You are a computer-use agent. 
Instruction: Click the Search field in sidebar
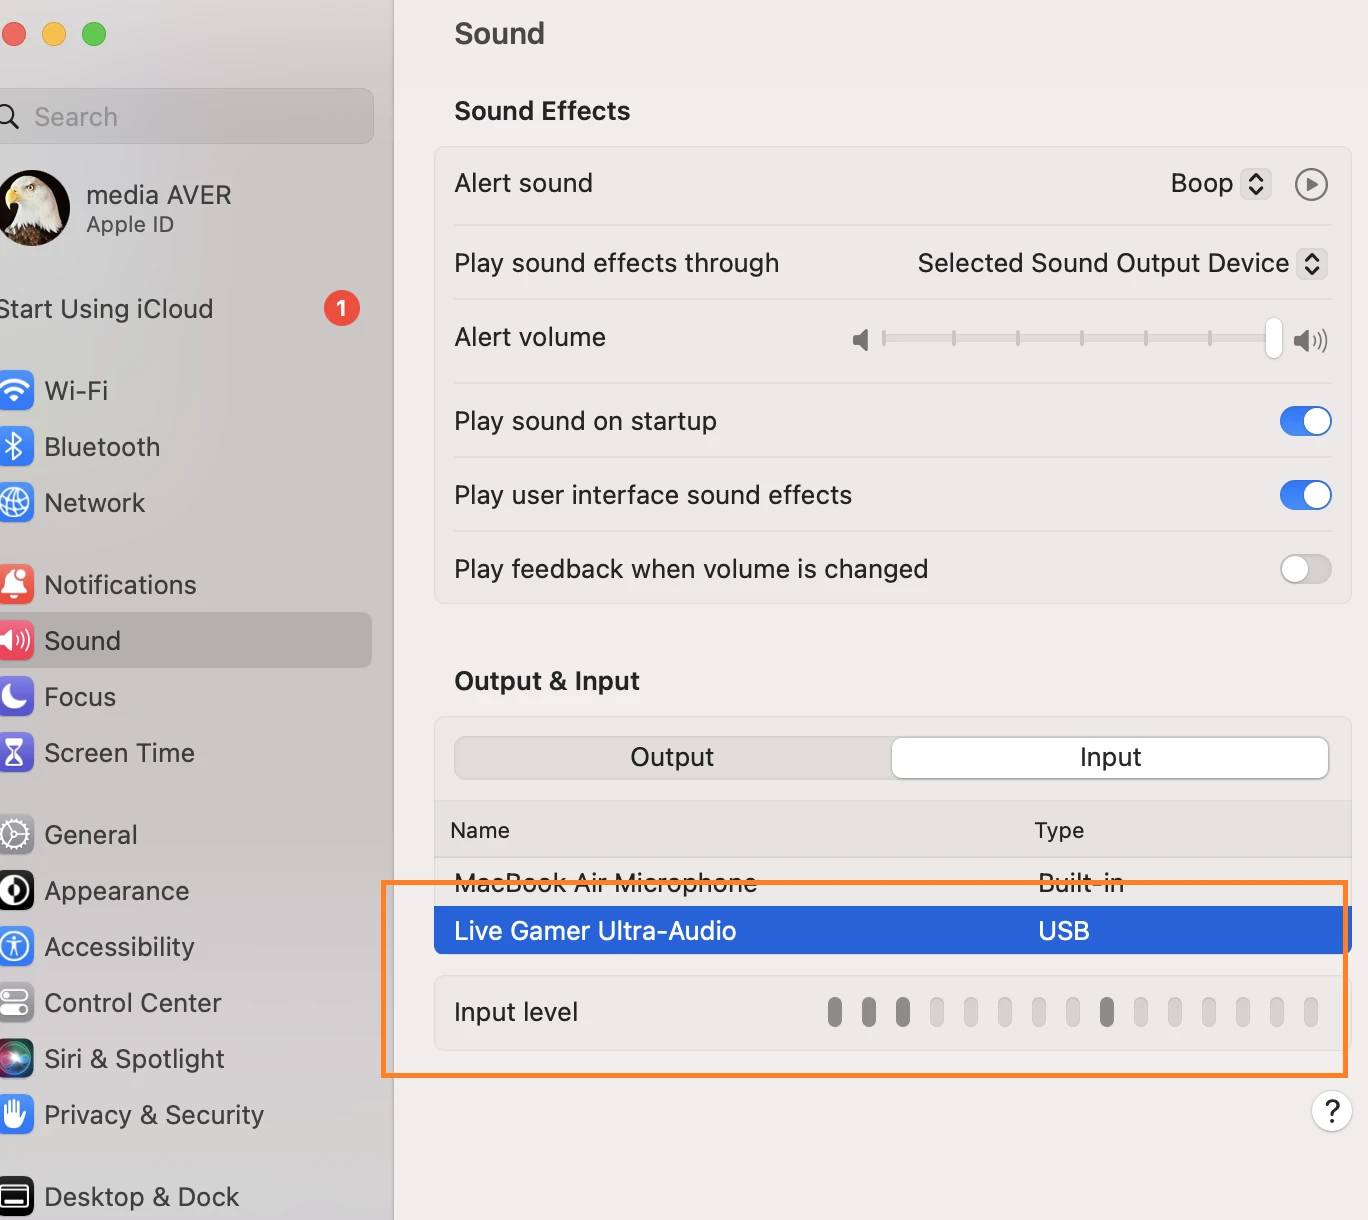click(x=190, y=117)
